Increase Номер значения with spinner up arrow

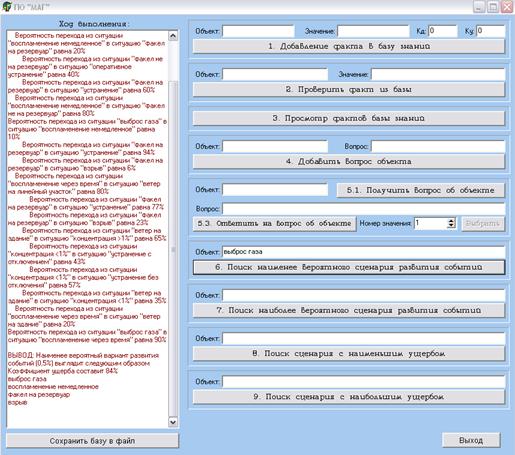click(x=451, y=221)
